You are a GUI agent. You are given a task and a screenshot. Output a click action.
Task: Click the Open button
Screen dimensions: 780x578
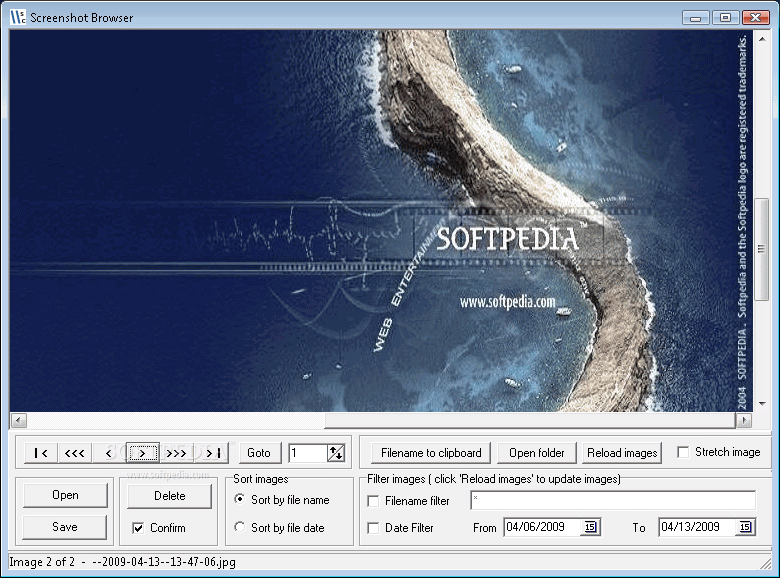[x=65, y=495]
